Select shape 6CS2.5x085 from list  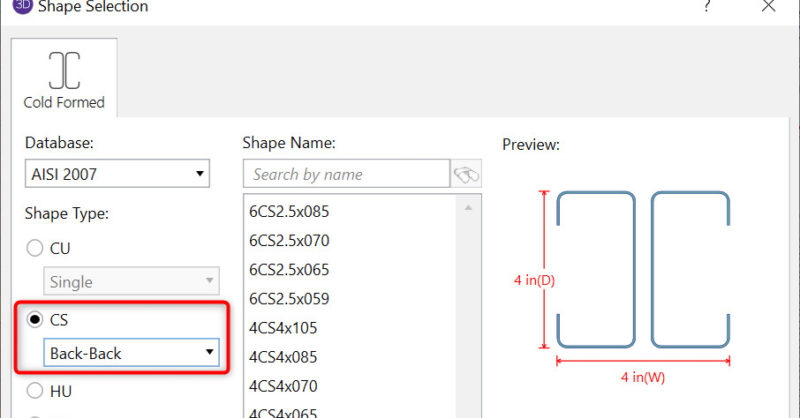coord(289,211)
